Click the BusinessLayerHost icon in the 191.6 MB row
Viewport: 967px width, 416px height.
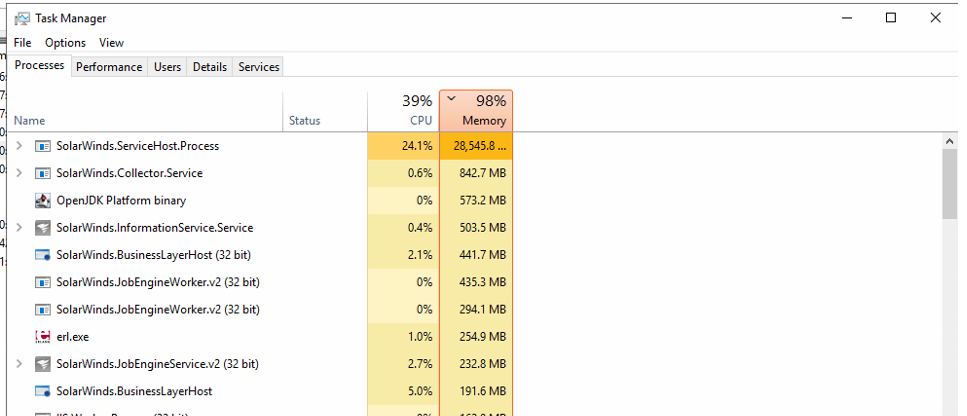point(43,391)
